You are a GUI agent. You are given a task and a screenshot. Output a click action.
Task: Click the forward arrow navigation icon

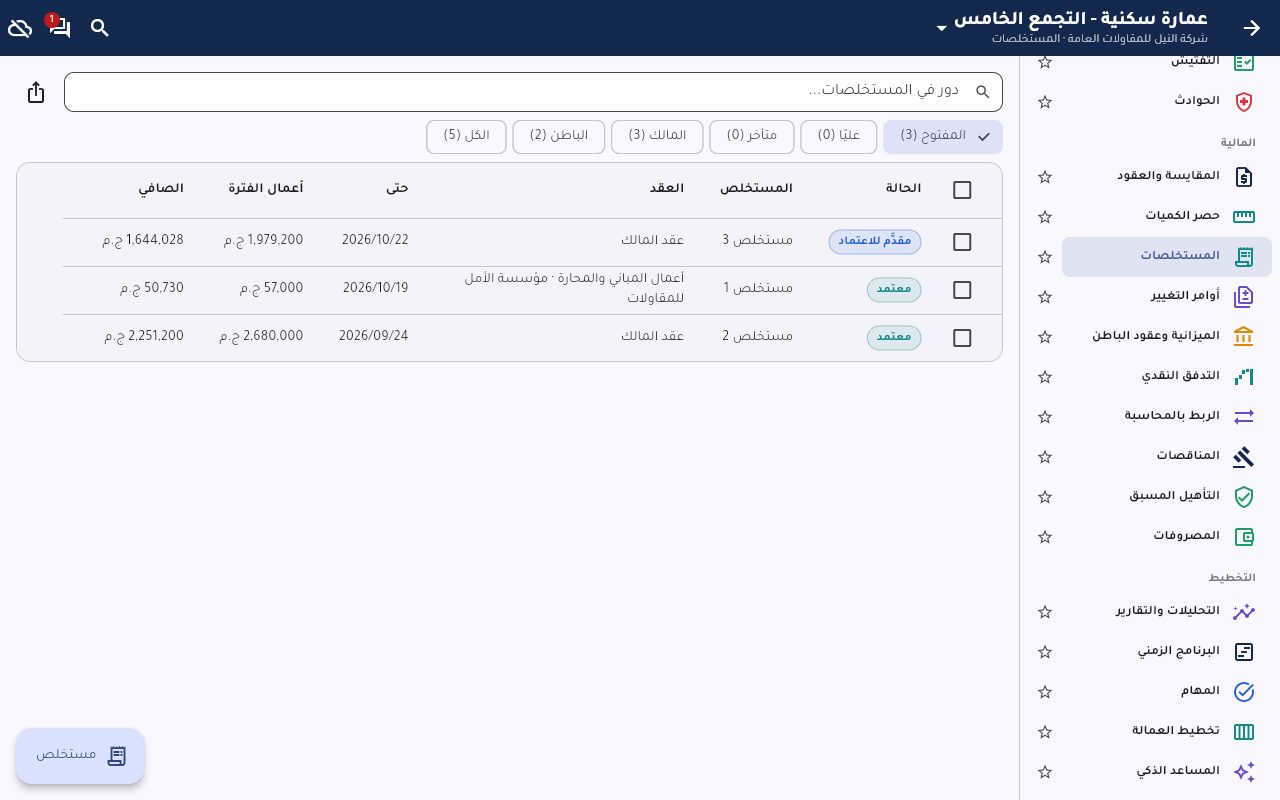tap(1252, 28)
